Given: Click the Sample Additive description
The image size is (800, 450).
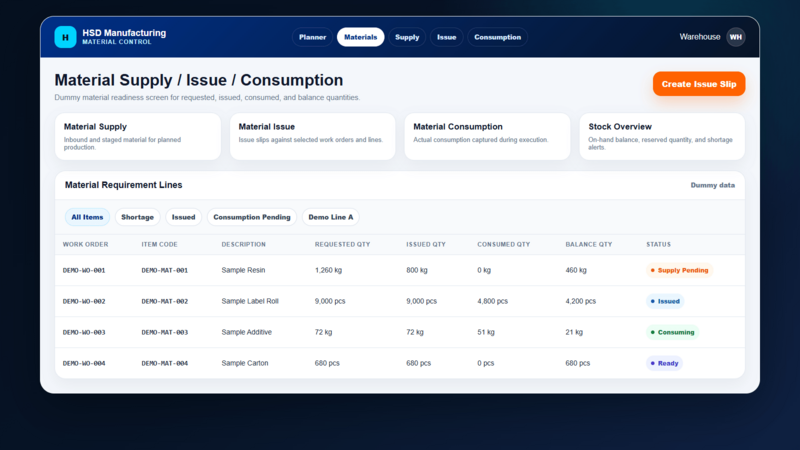Looking at the screenshot, I should [x=246, y=332].
